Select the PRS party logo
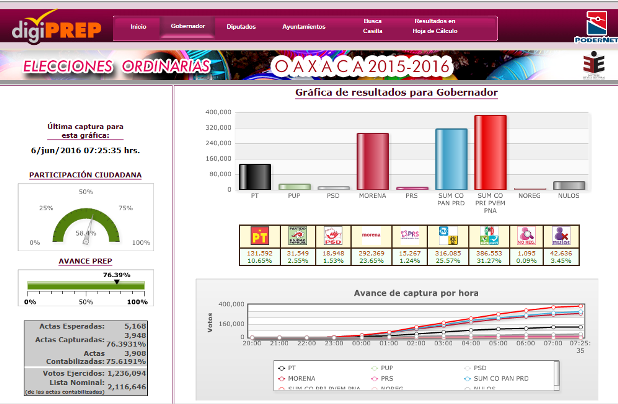The image size is (618, 404). tap(410, 236)
